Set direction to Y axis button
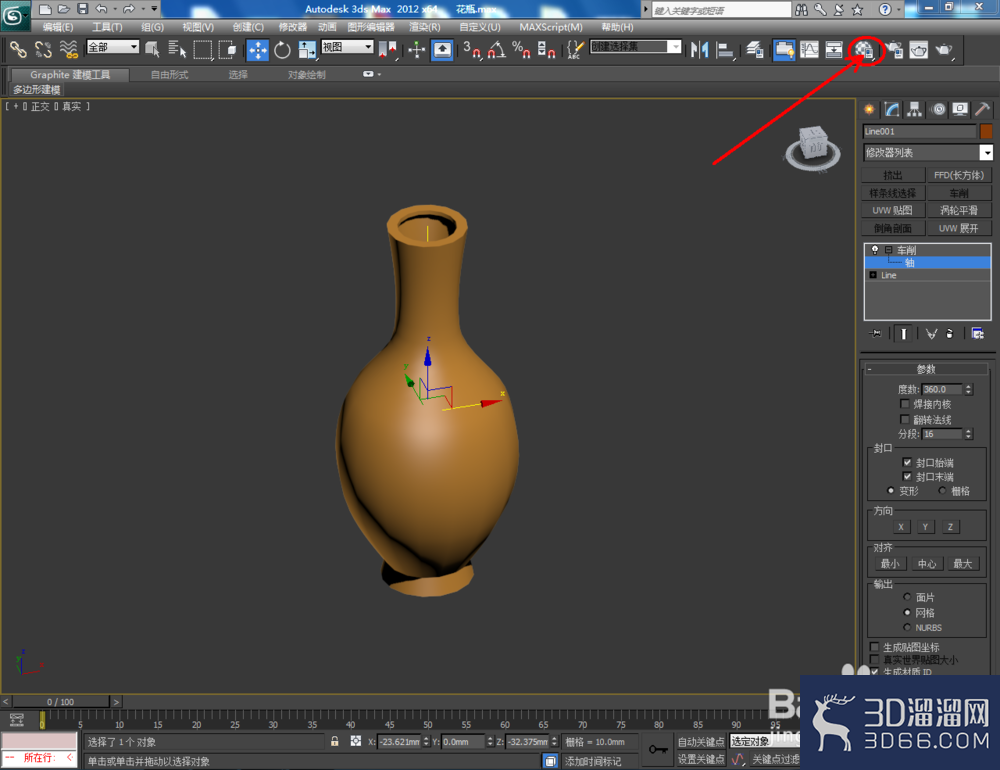 [x=925, y=526]
